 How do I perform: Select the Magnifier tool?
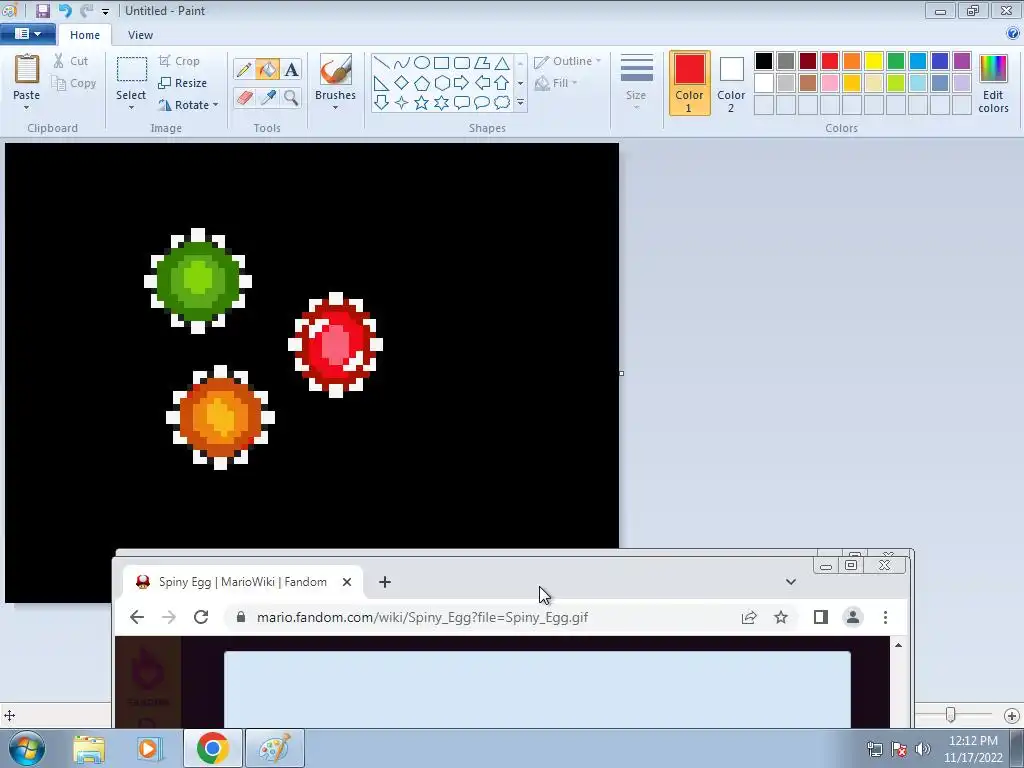point(291,97)
